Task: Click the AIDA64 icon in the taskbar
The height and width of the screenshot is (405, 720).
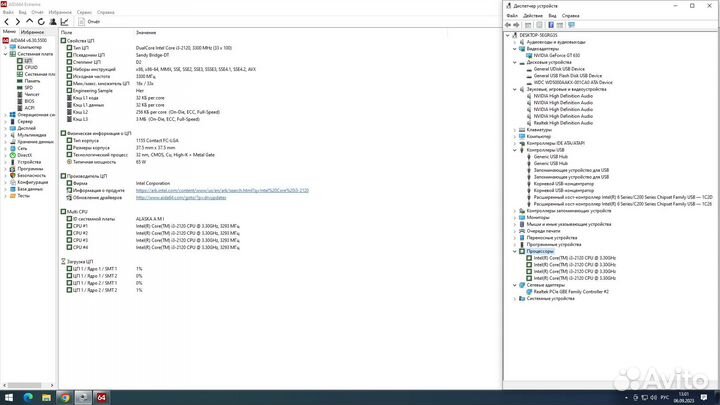Action: (x=101, y=397)
